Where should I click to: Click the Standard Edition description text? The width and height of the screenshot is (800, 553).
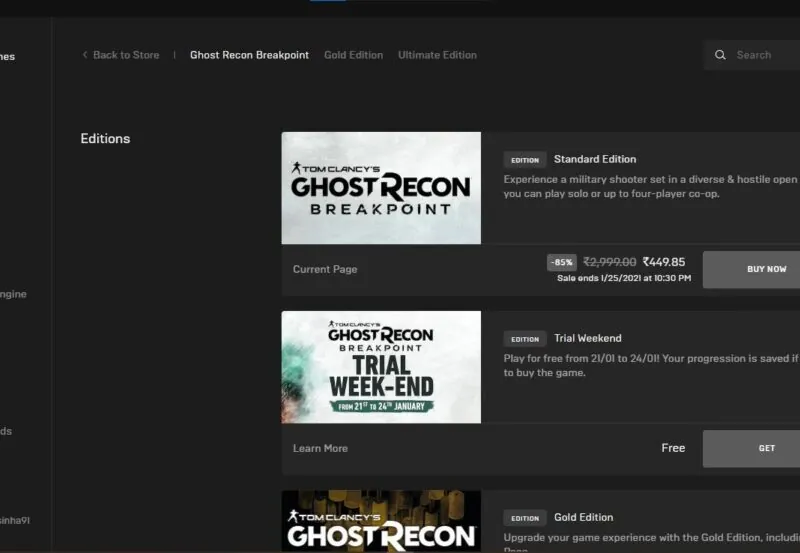pos(651,187)
